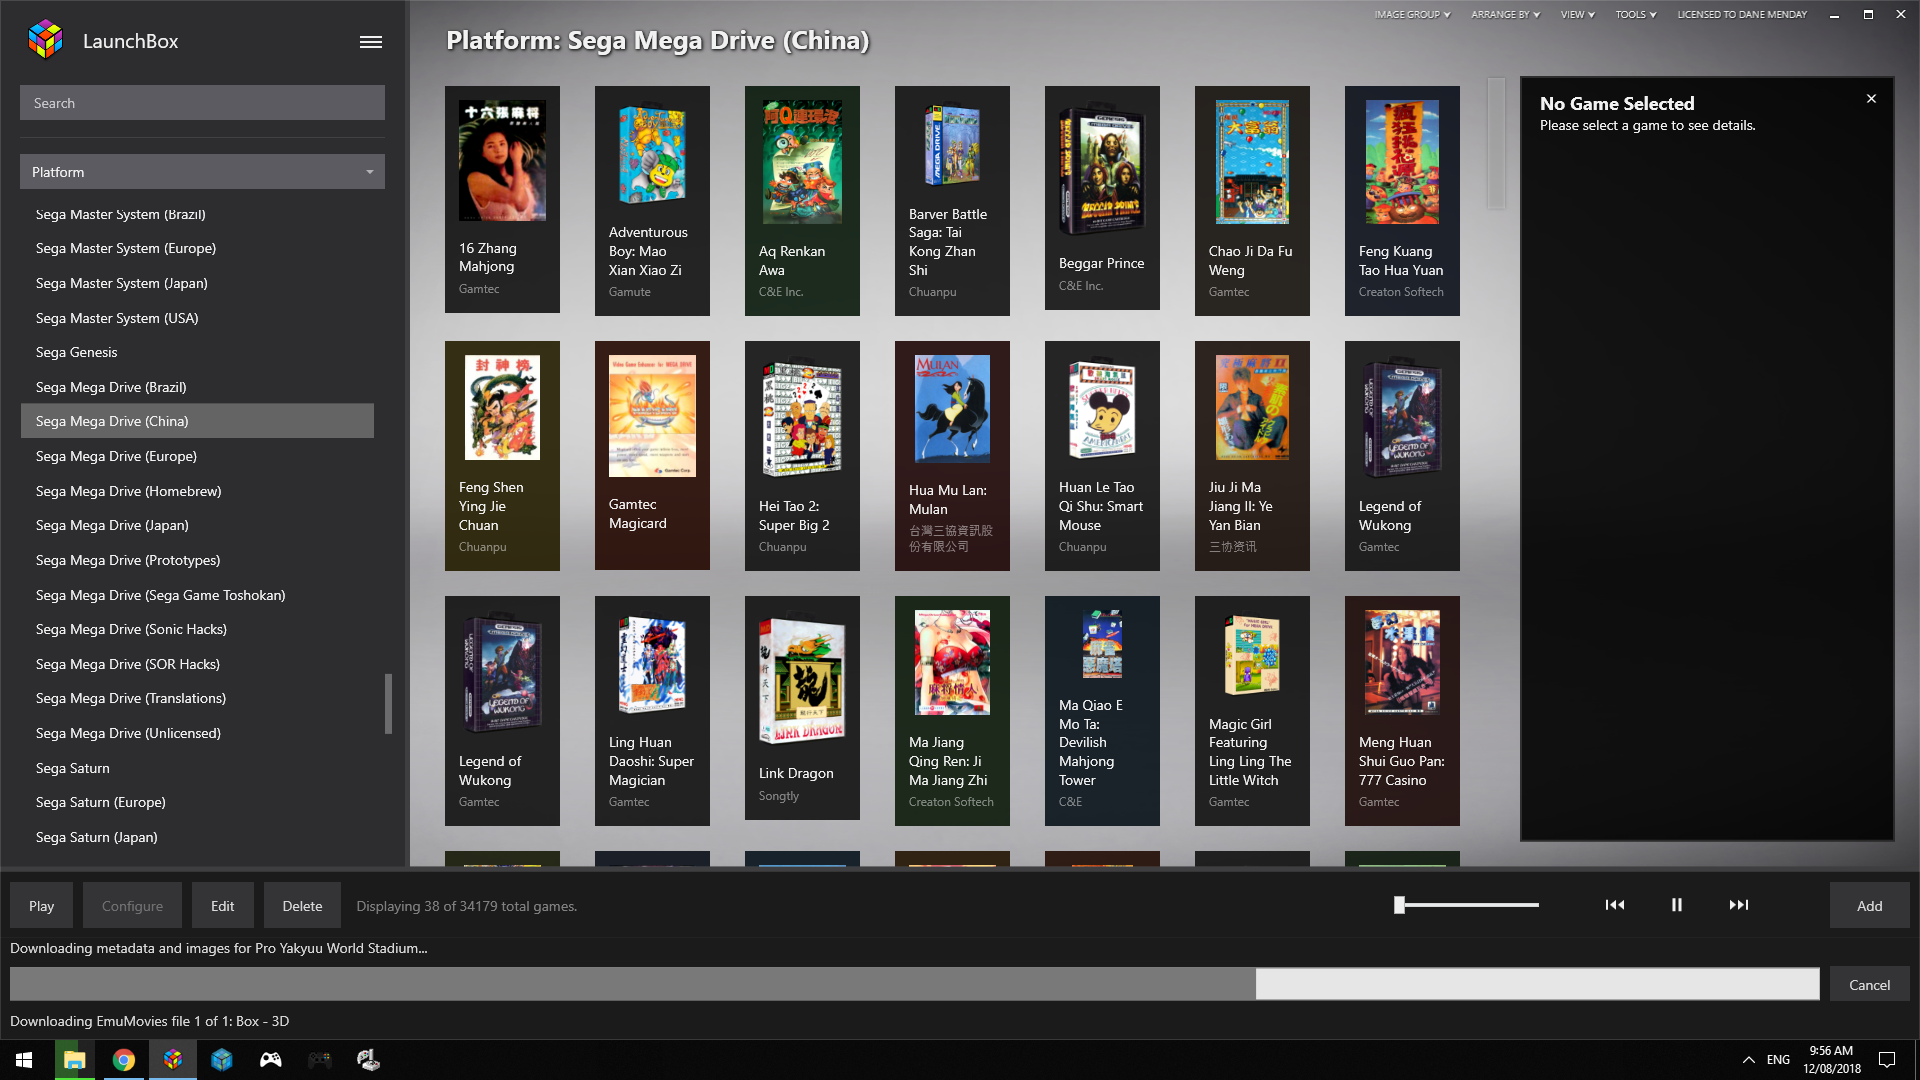Cancel the metadata download
Screen dimensions: 1920x1080
1869,985
